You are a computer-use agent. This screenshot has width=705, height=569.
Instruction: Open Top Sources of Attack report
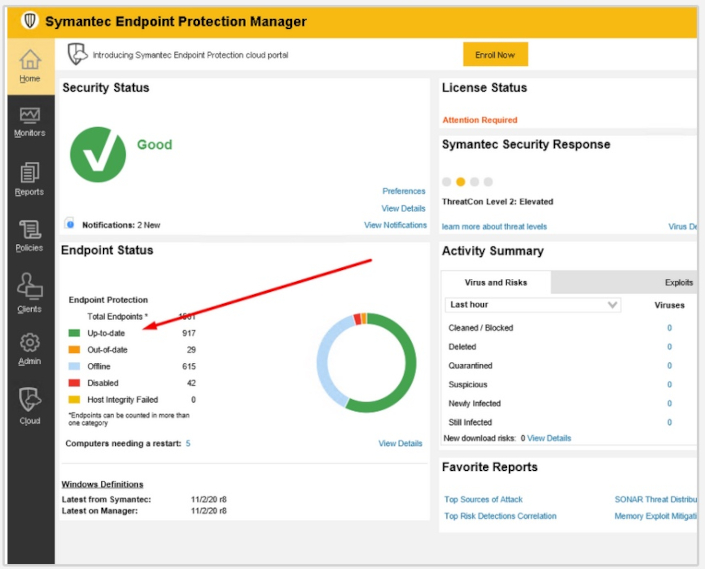tap(483, 499)
